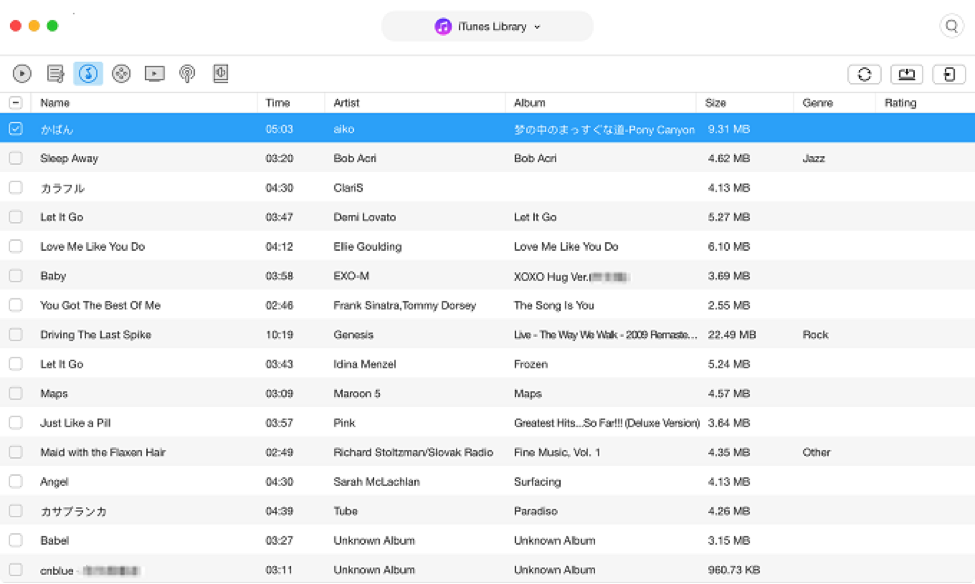
Task: Open the iTunes Library dropdown
Action: [x=488, y=26]
